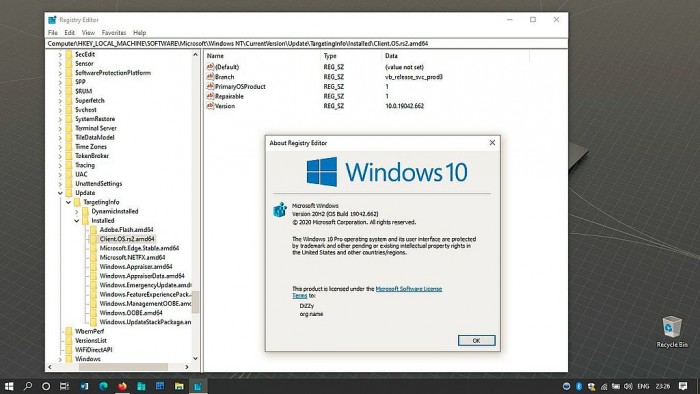Click the Repairable string value icon
The width and height of the screenshot is (700, 394).
click(x=210, y=96)
